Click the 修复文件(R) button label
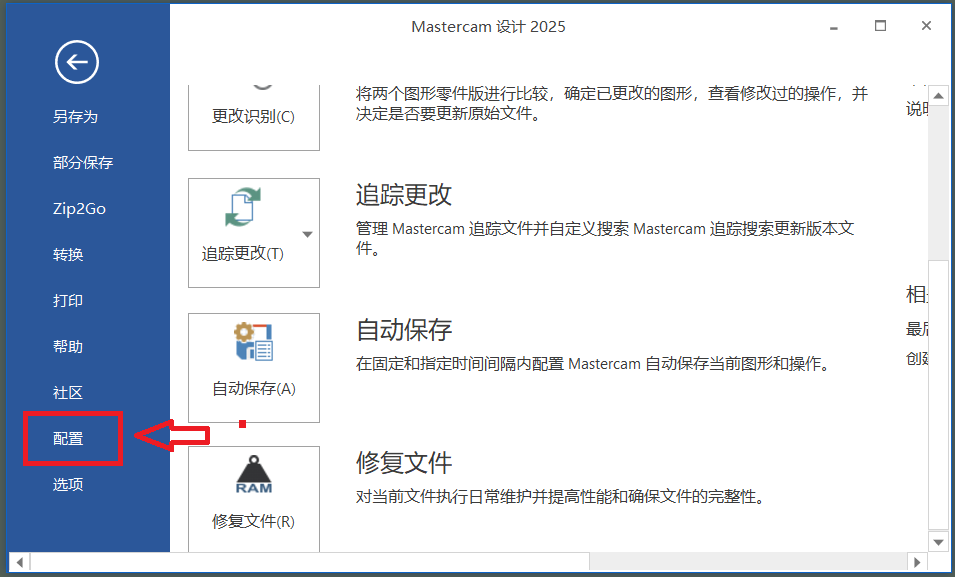 (x=253, y=522)
